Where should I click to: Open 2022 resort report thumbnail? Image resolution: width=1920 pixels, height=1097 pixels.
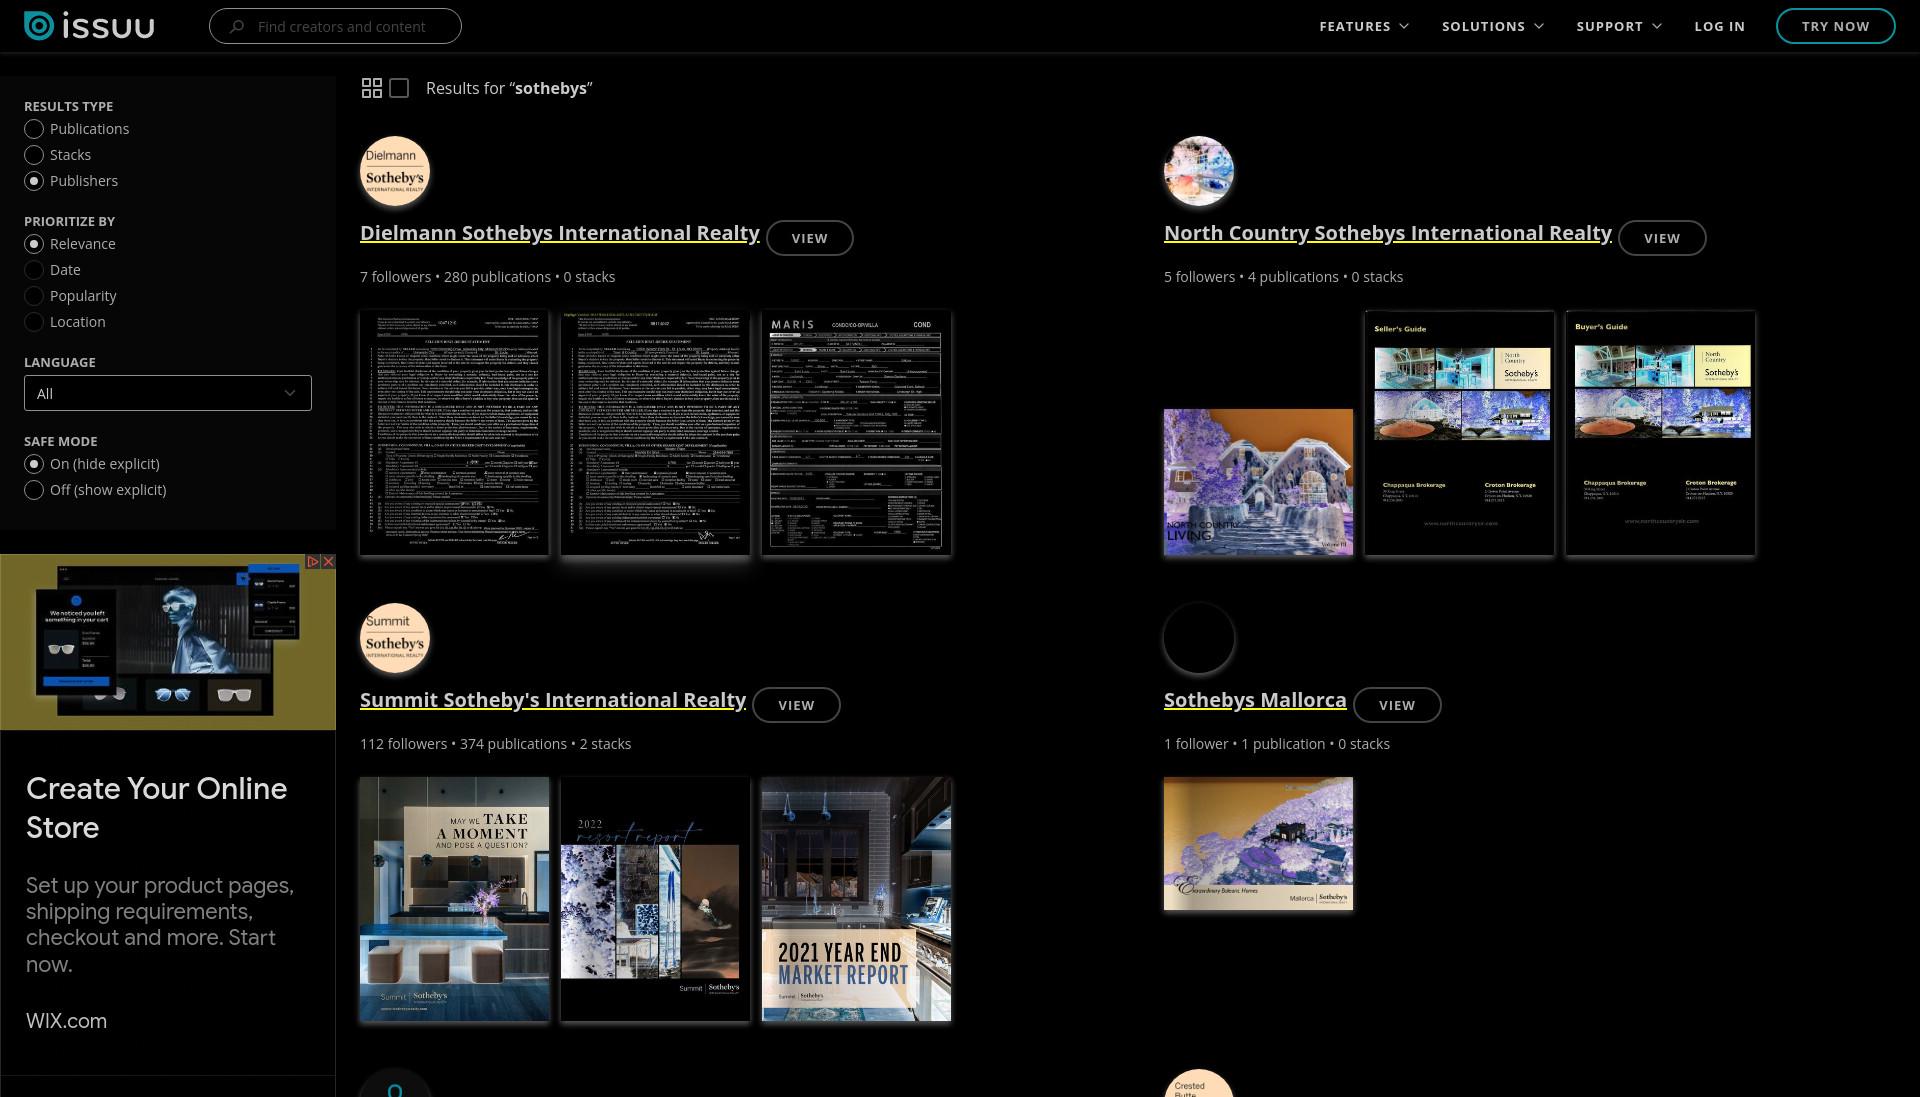click(x=655, y=899)
